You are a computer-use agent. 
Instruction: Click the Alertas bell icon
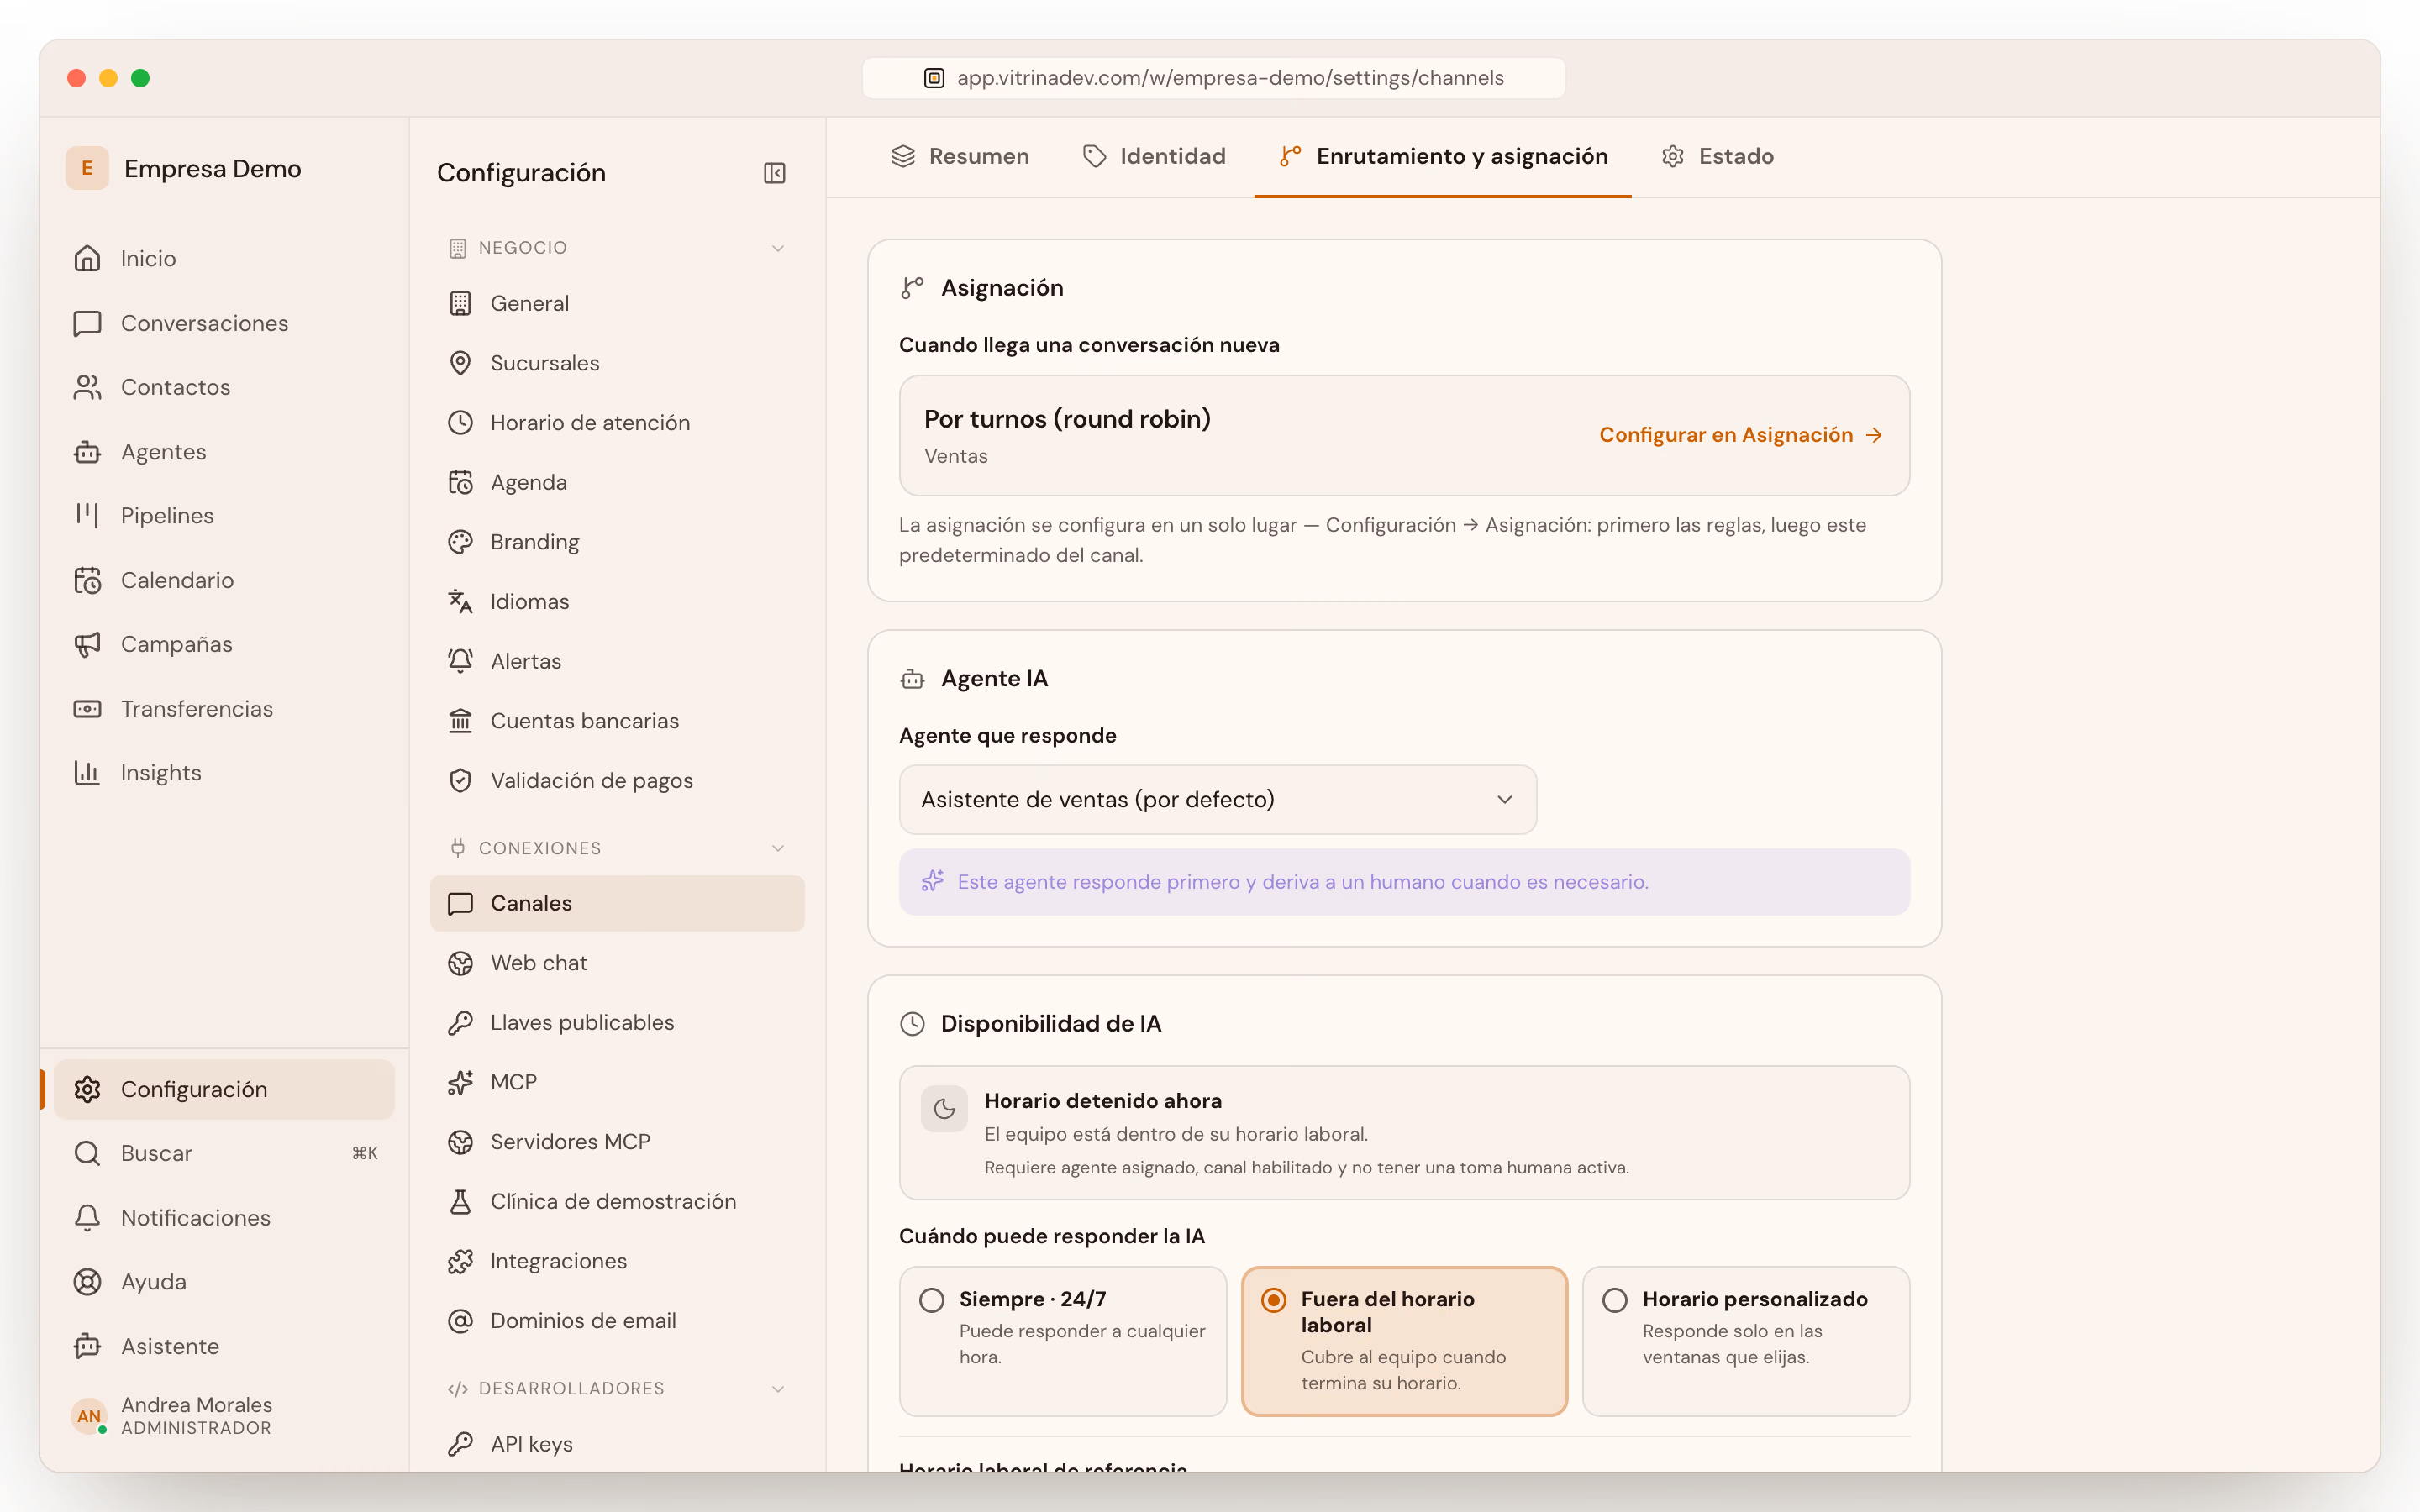[460, 661]
